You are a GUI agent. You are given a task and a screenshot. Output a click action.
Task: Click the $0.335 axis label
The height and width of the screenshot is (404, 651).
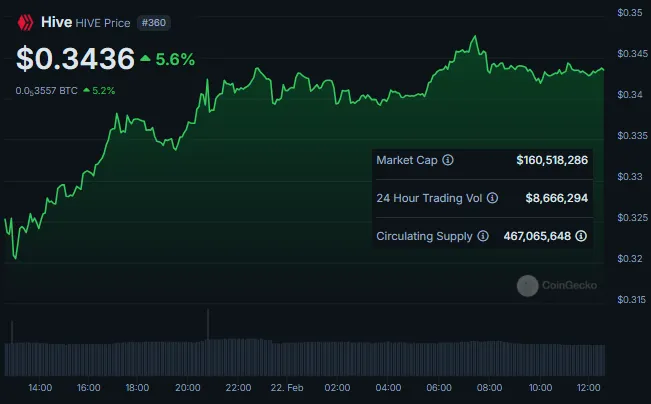click(x=632, y=136)
